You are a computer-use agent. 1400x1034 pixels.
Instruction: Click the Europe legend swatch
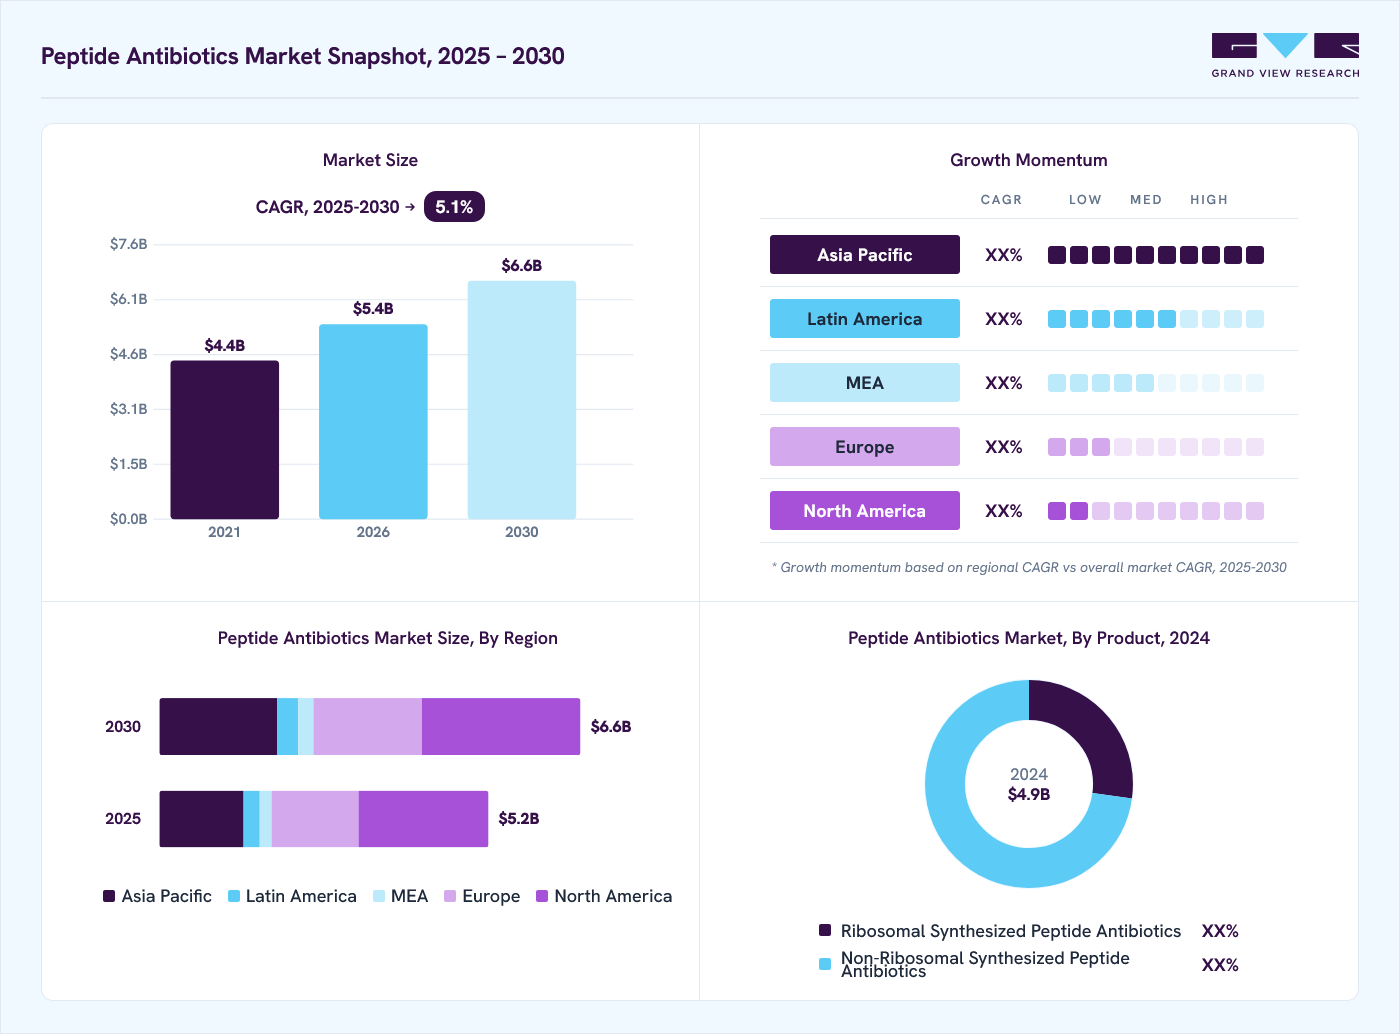pos(450,896)
